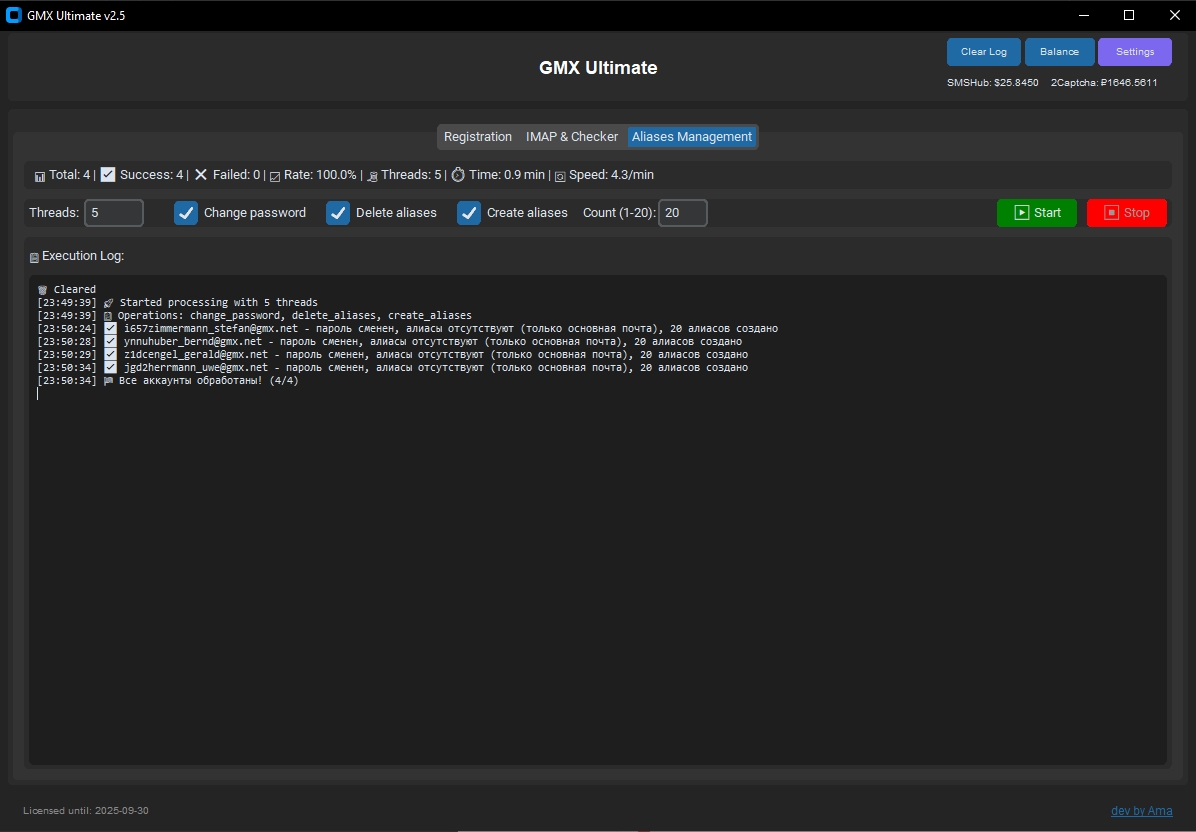Click the Threads icon in stats bar
Image resolution: width=1196 pixels, height=832 pixels.
[x=372, y=176]
